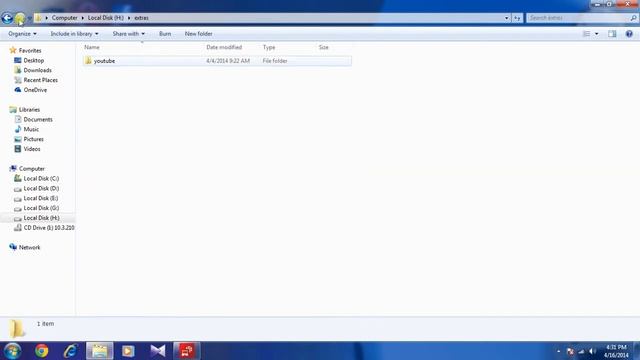Open the Pictures library
This screenshot has height=360, width=640.
click(x=33, y=139)
